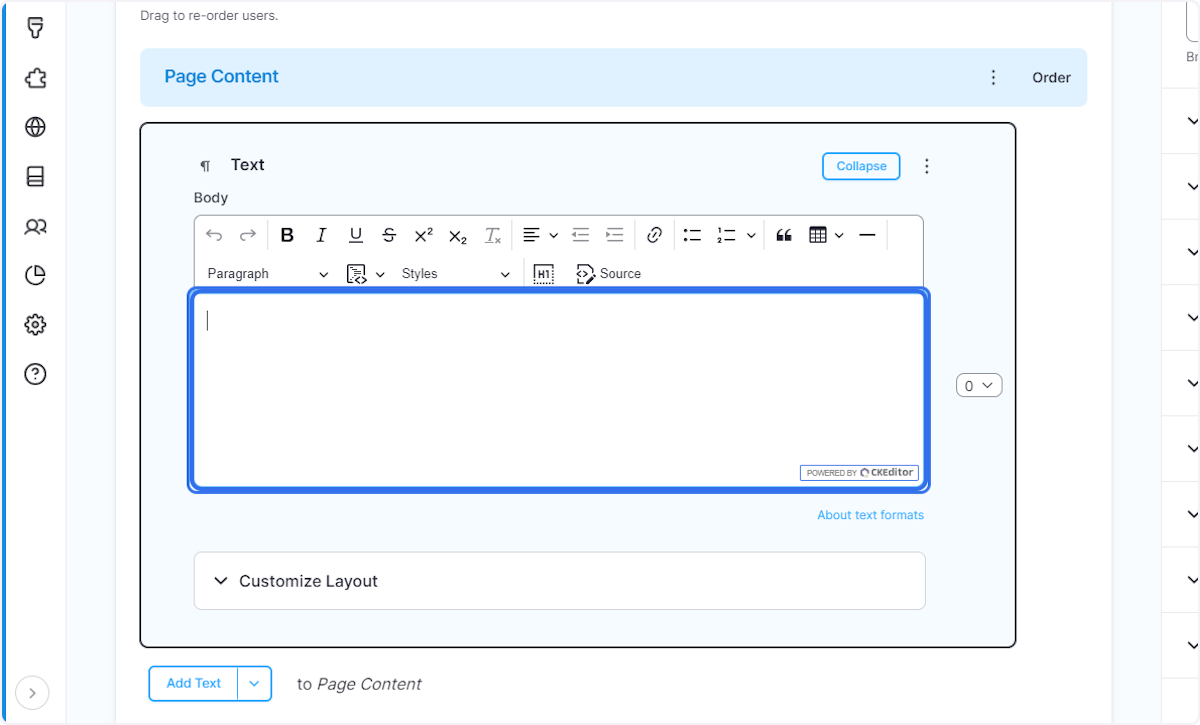Open the Source view of the editor
This screenshot has height=725, width=1200.
pyautogui.click(x=609, y=273)
